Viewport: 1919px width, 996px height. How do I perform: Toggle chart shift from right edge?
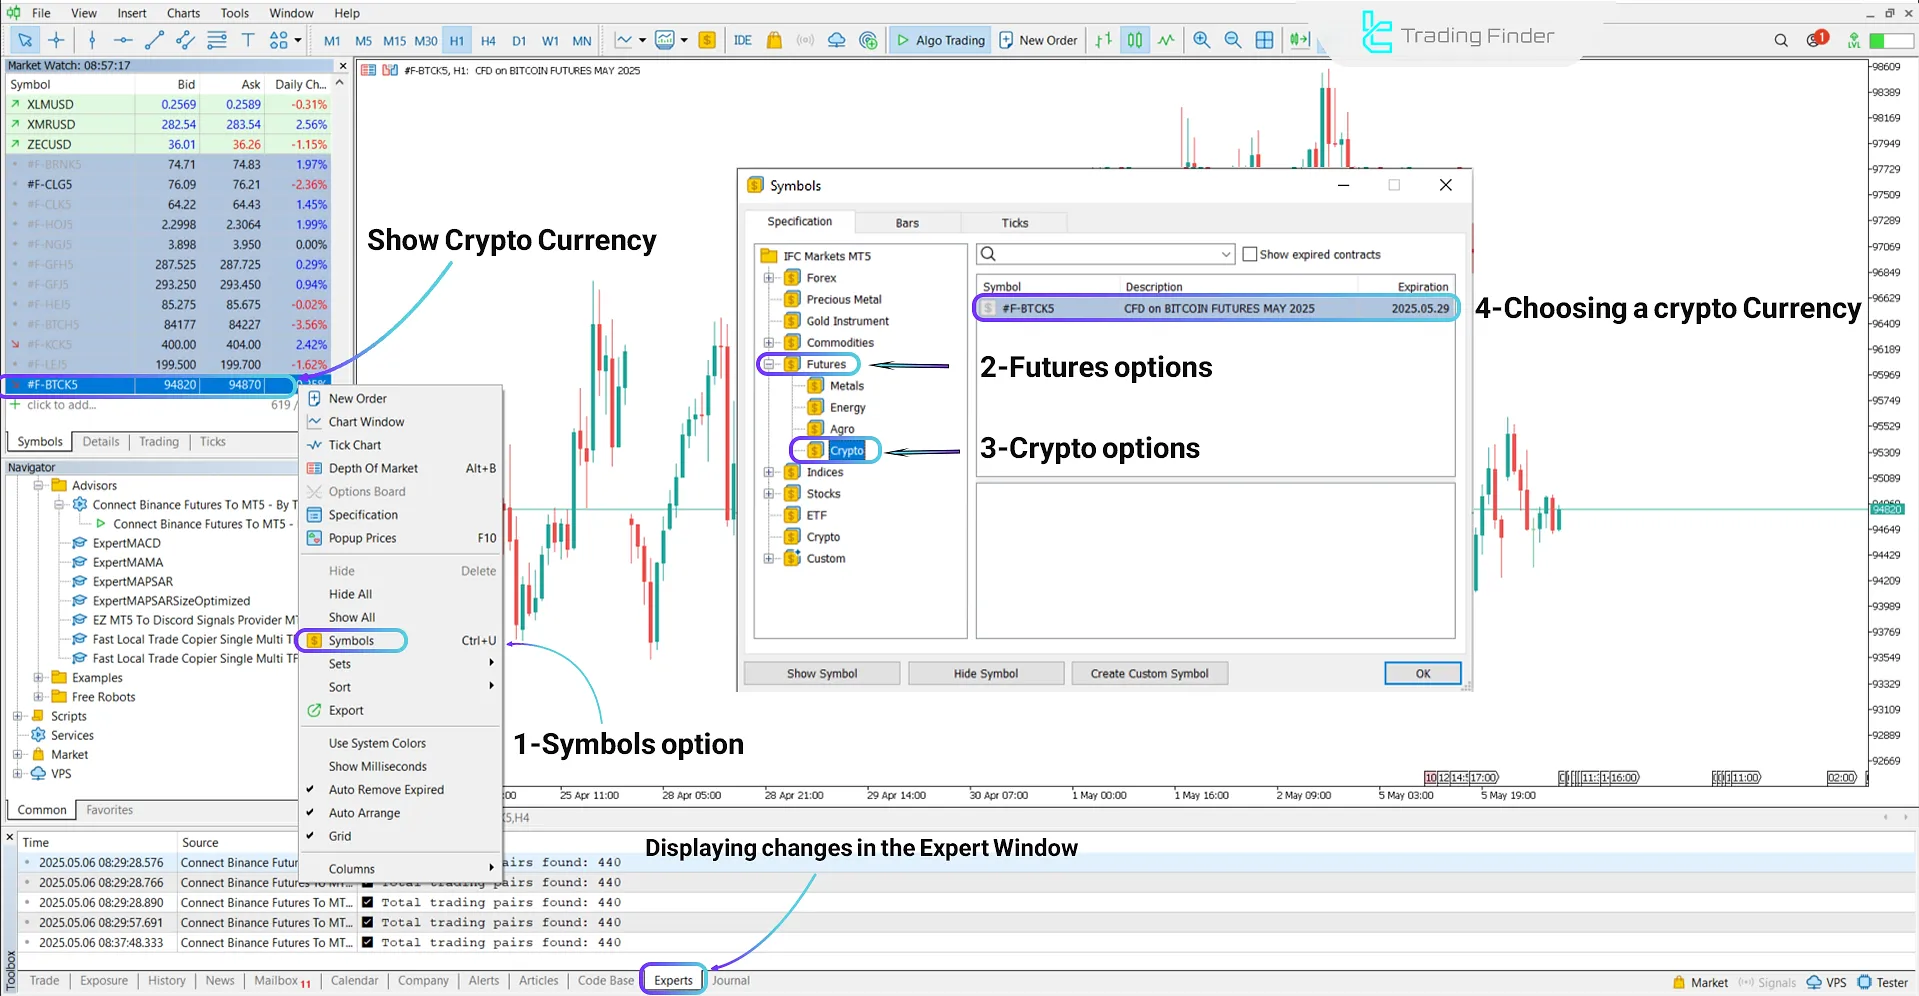pos(1300,41)
